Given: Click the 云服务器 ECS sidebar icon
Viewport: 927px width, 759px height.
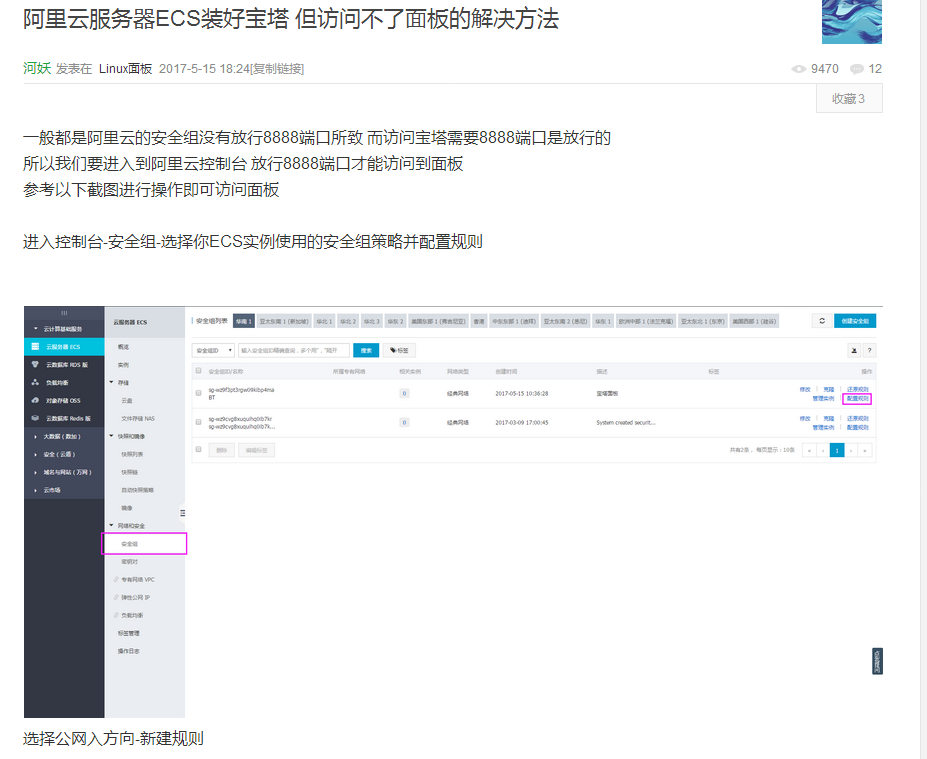Looking at the screenshot, I should point(35,346).
